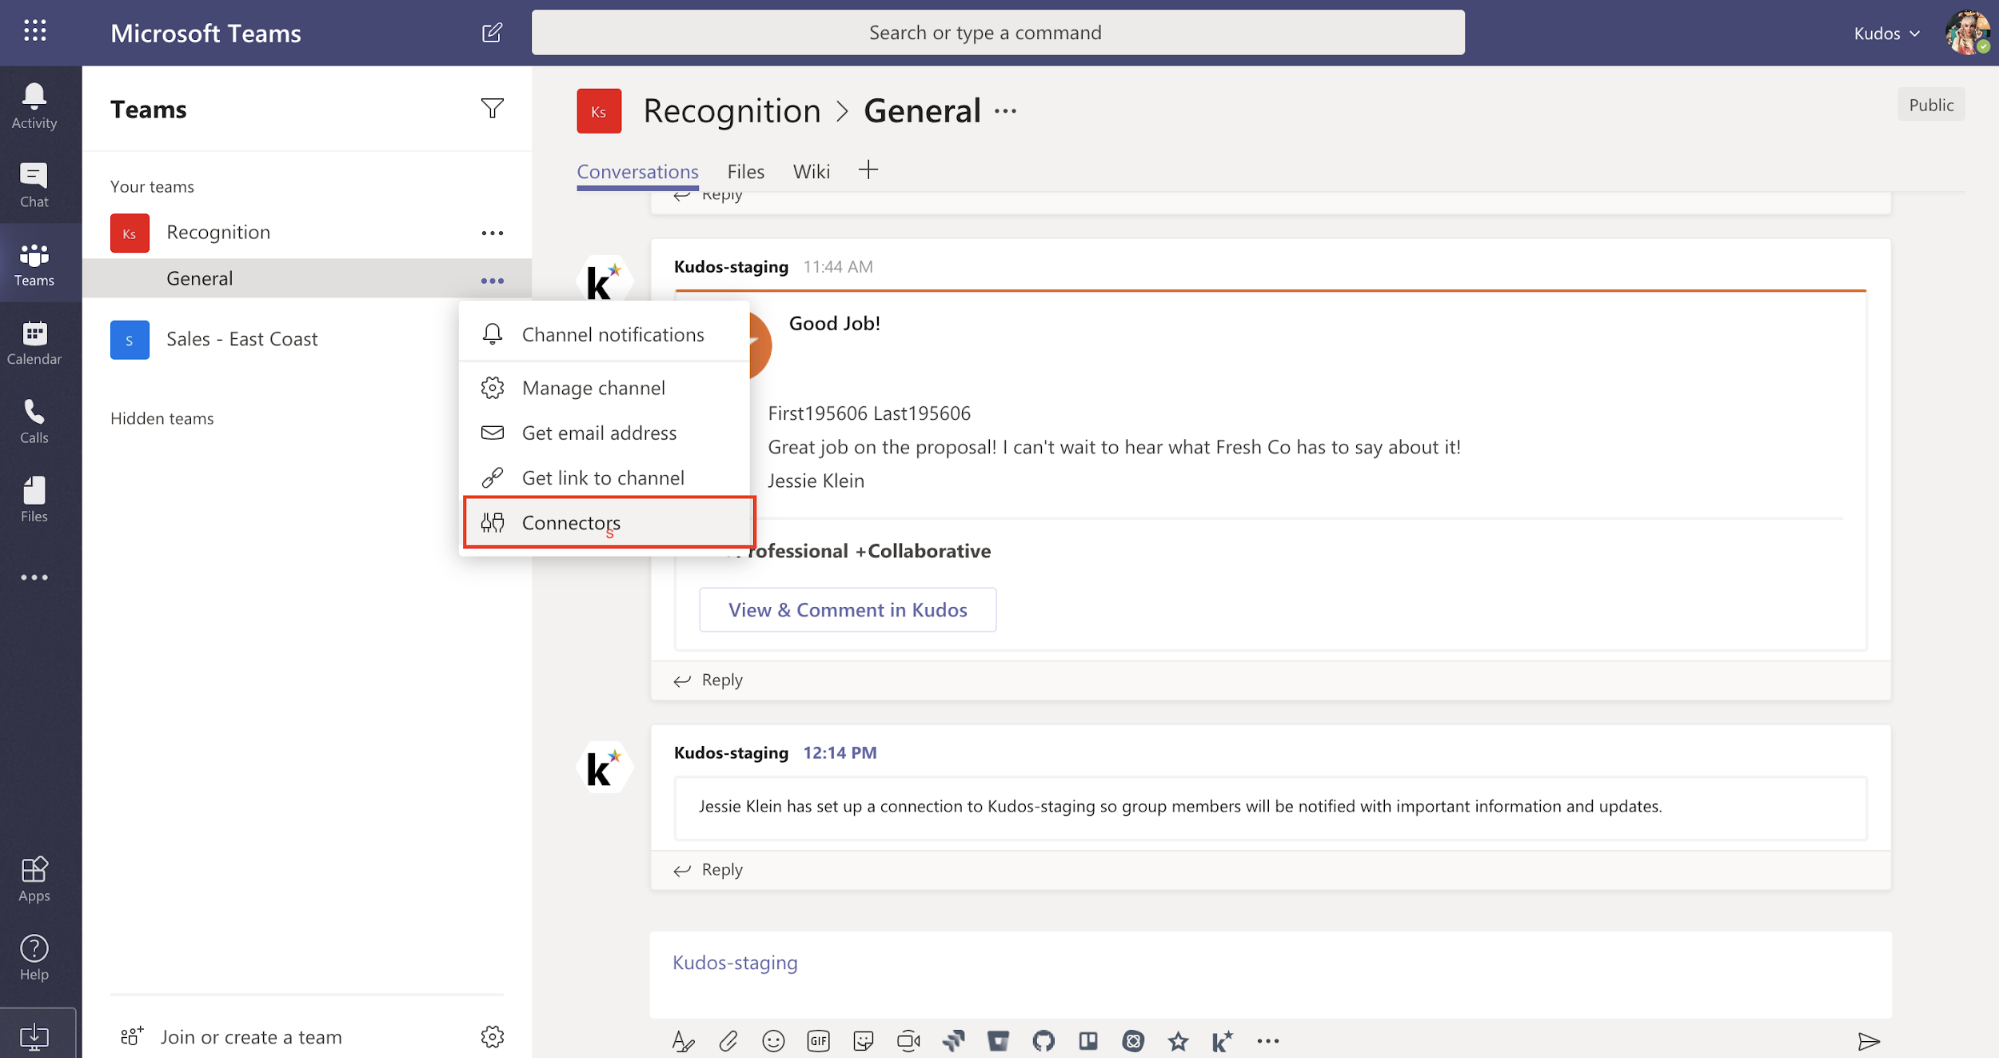Open Sales - East Coast team

(x=242, y=339)
